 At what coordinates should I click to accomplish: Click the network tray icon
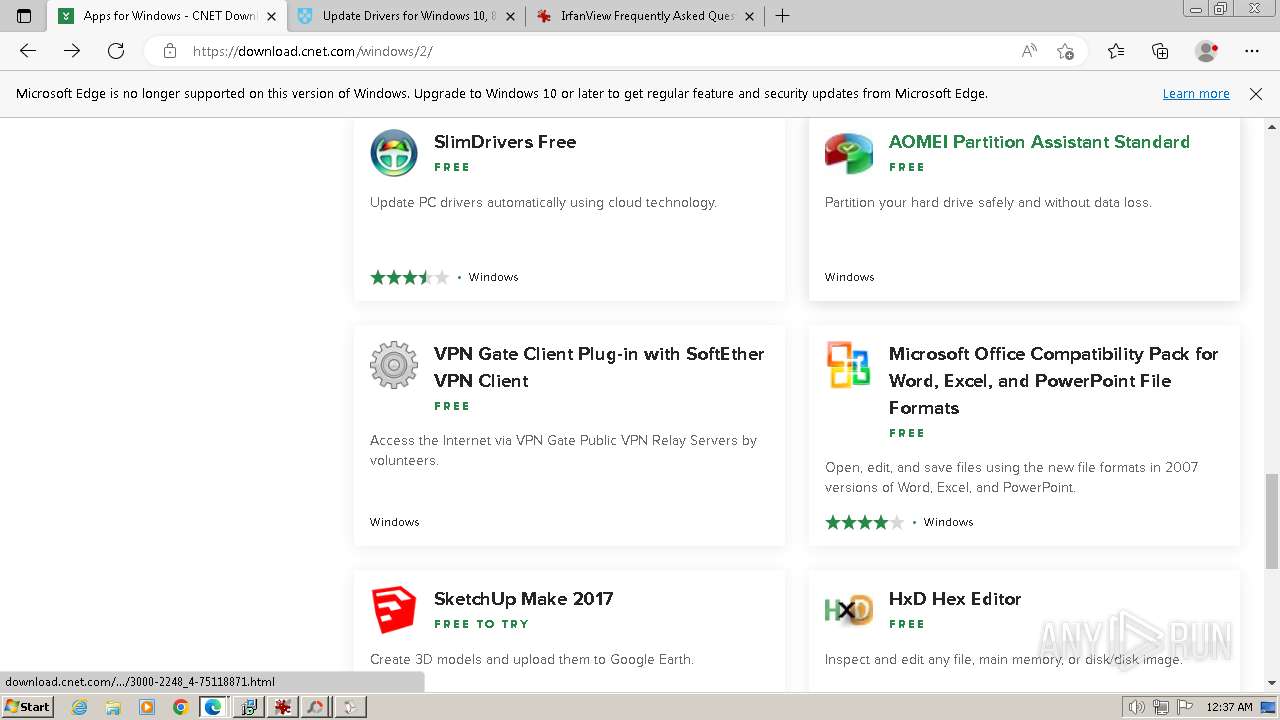1161,707
